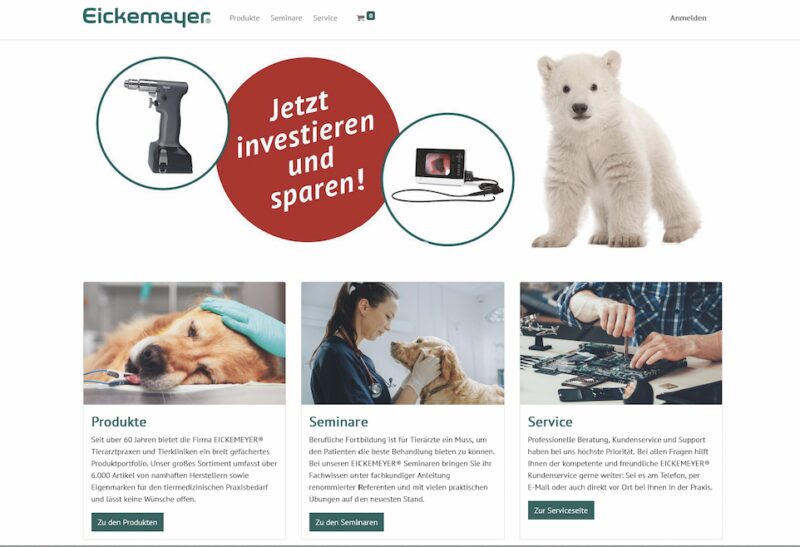Click the Anmelden link
The width and height of the screenshot is (800, 547).
point(688,18)
